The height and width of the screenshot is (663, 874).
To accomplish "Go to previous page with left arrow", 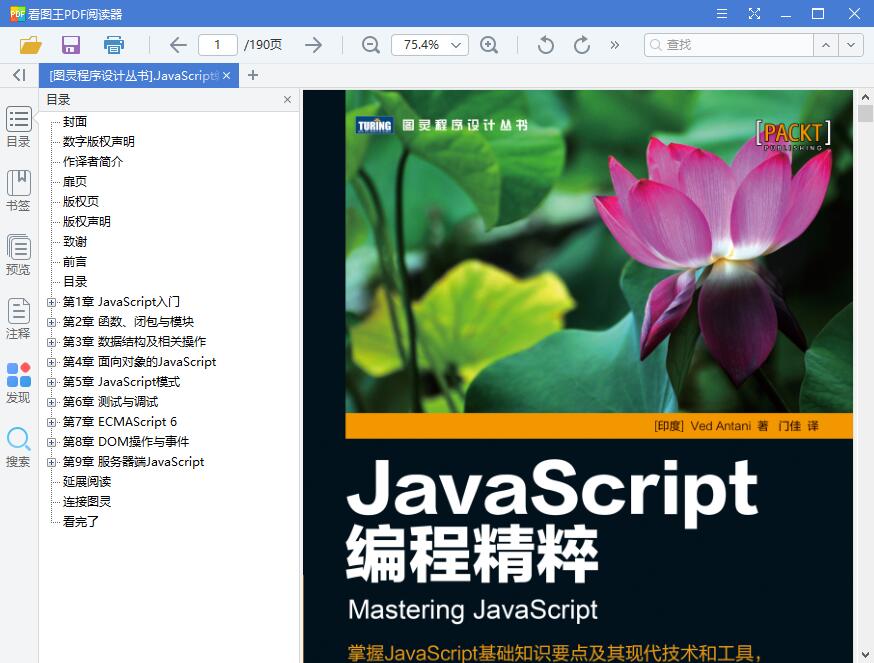I will (x=178, y=45).
